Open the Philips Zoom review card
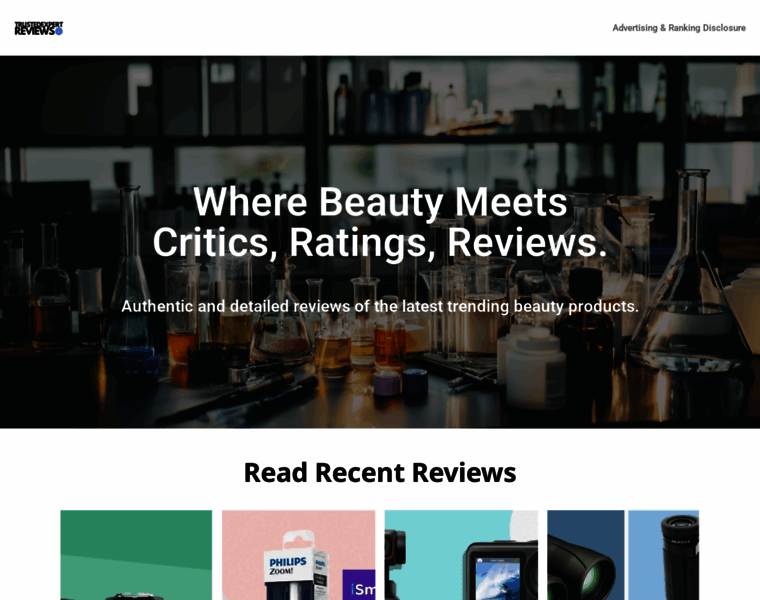Viewport: 760px width, 600px height. pyautogui.click(x=299, y=555)
